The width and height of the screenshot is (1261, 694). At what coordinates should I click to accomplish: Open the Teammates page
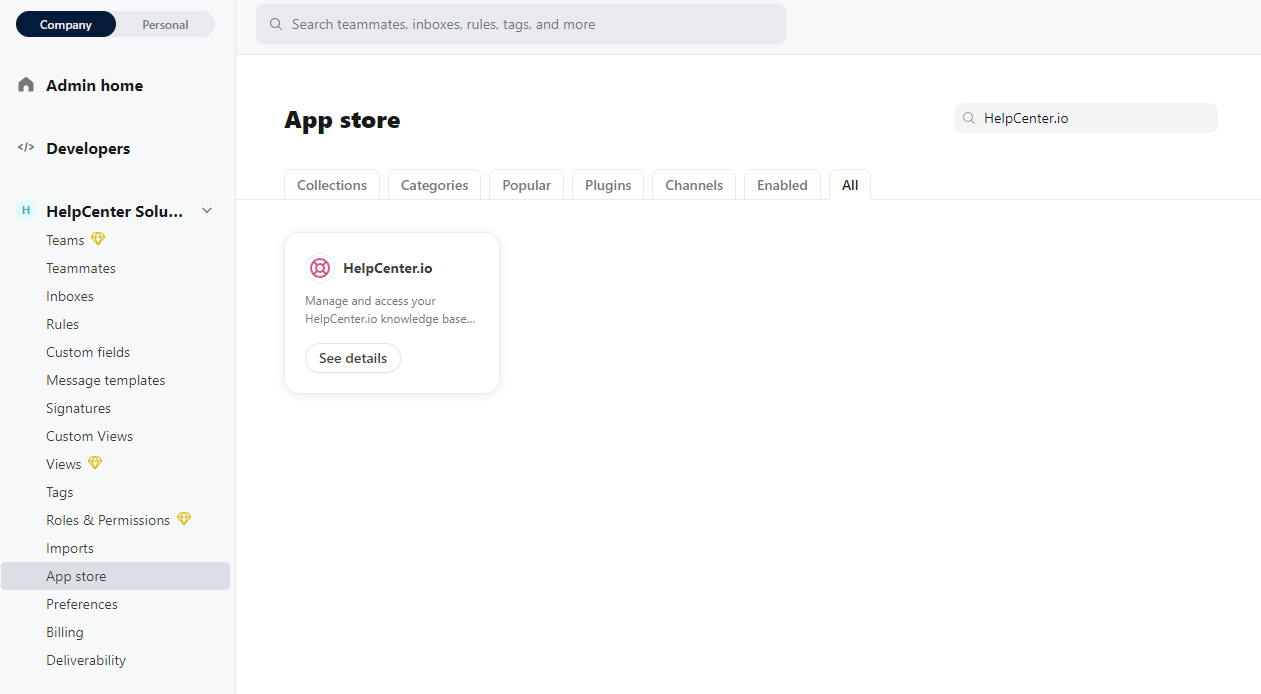click(81, 268)
